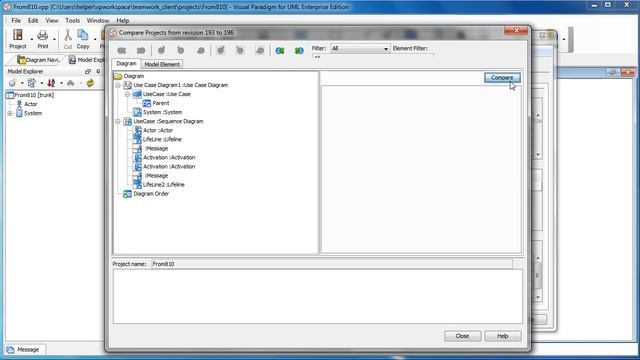Select the Diagram tab in compare dialog
Screen dimensions: 640x360
tap(126, 64)
